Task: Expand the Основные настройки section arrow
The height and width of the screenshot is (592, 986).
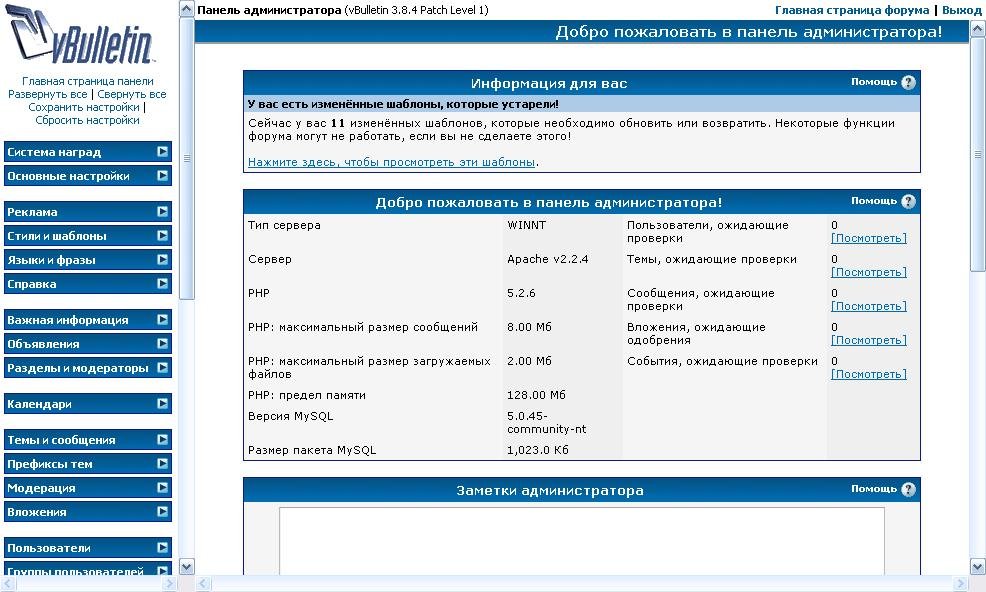Action: 162,176
